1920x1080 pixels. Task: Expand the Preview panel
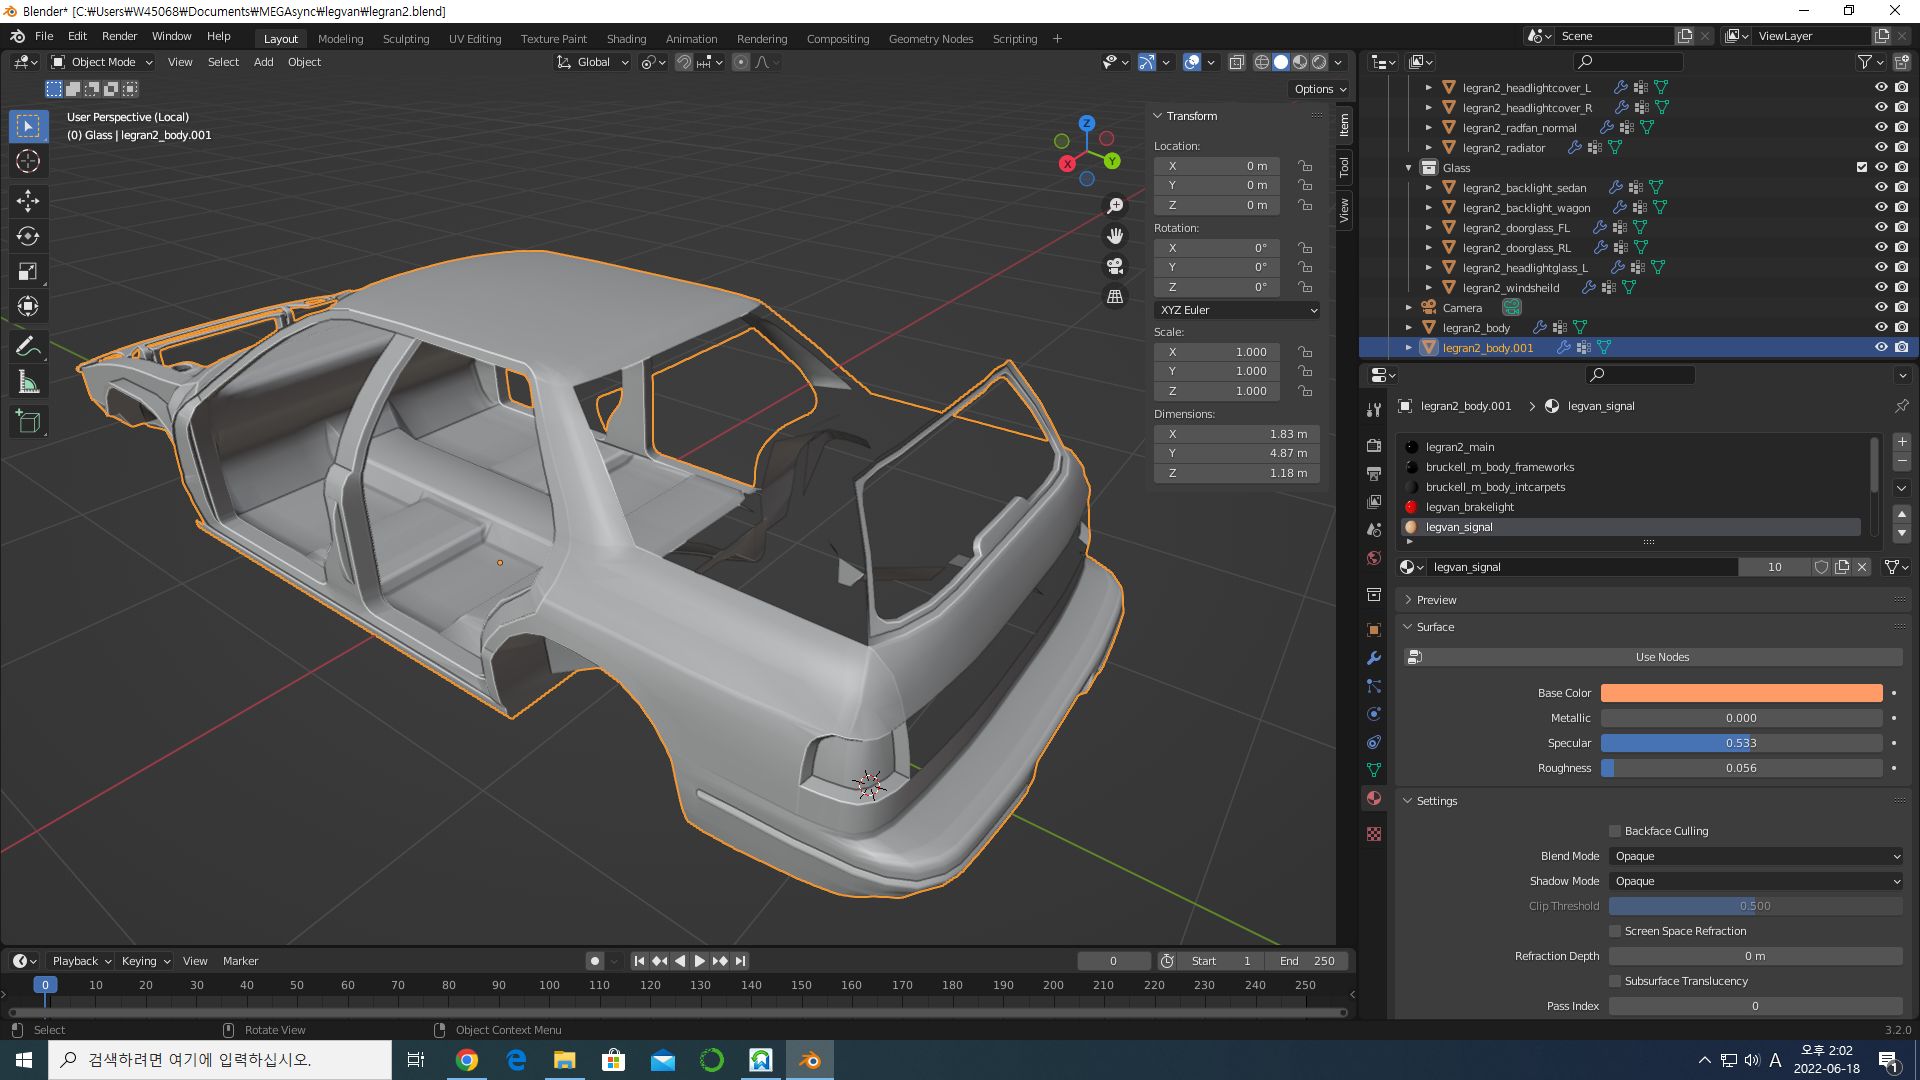[x=1436, y=600]
